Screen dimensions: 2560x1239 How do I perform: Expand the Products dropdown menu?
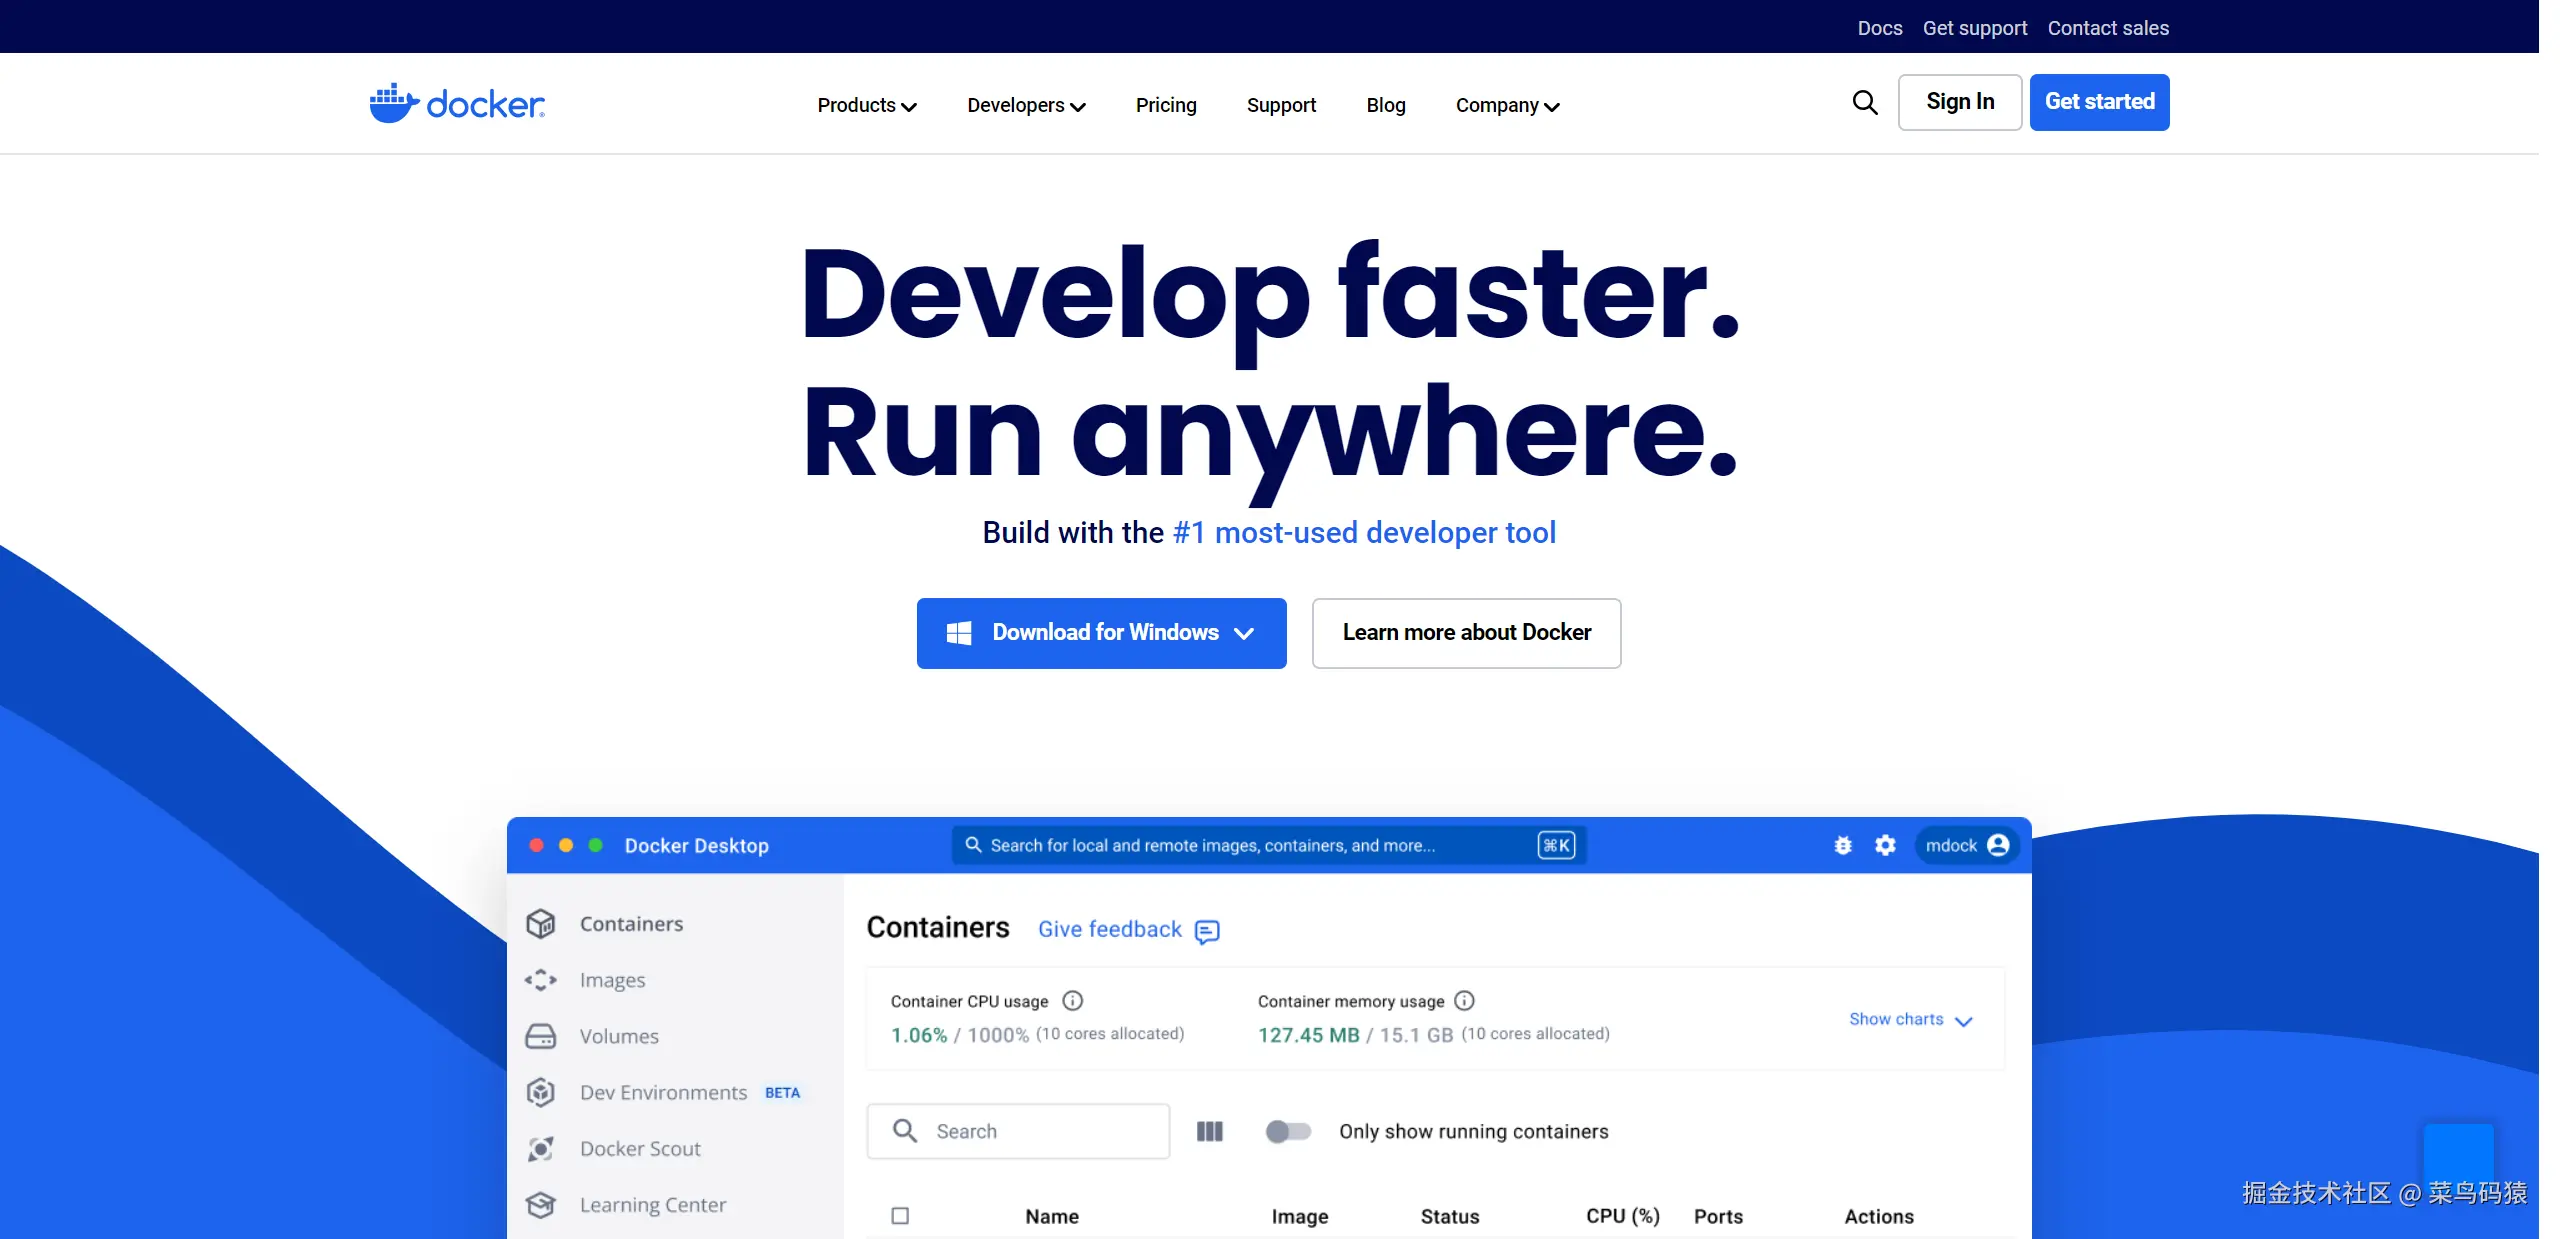(x=866, y=106)
